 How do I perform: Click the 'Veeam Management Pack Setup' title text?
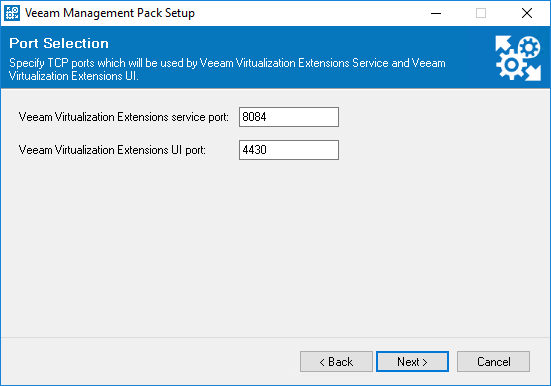point(110,13)
